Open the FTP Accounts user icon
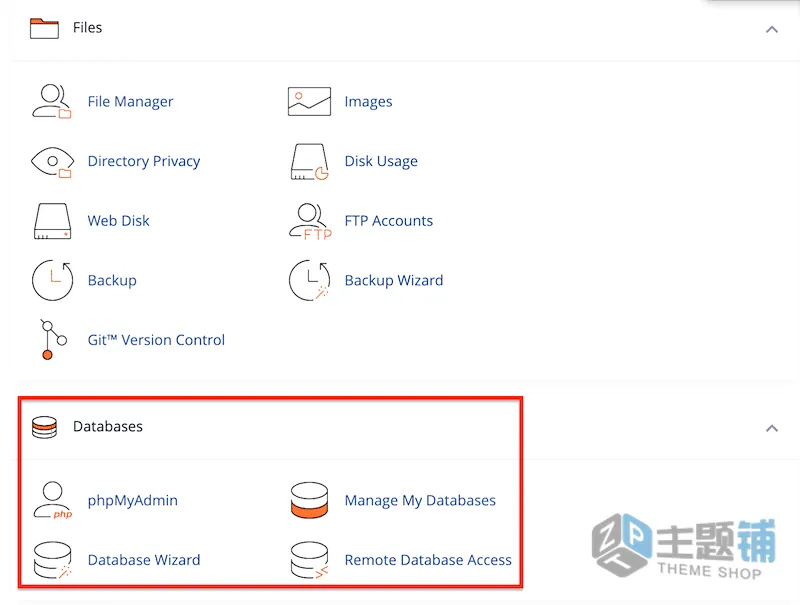This screenshot has height=605, width=800. pyautogui.click(x=310, y=221)
